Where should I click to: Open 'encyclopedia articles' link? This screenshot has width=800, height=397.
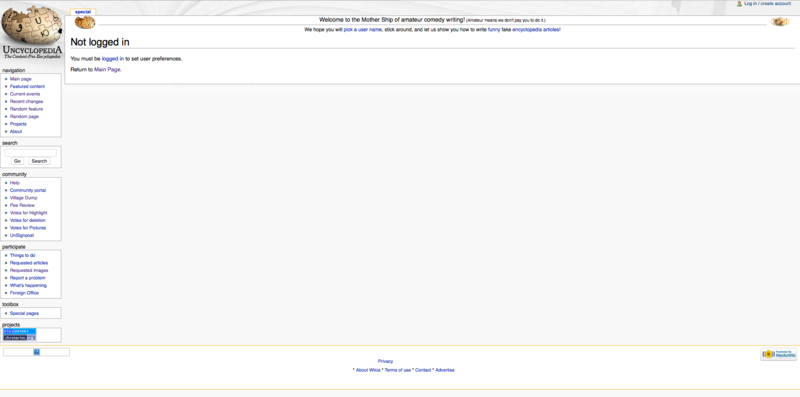[x=536, y=30]
